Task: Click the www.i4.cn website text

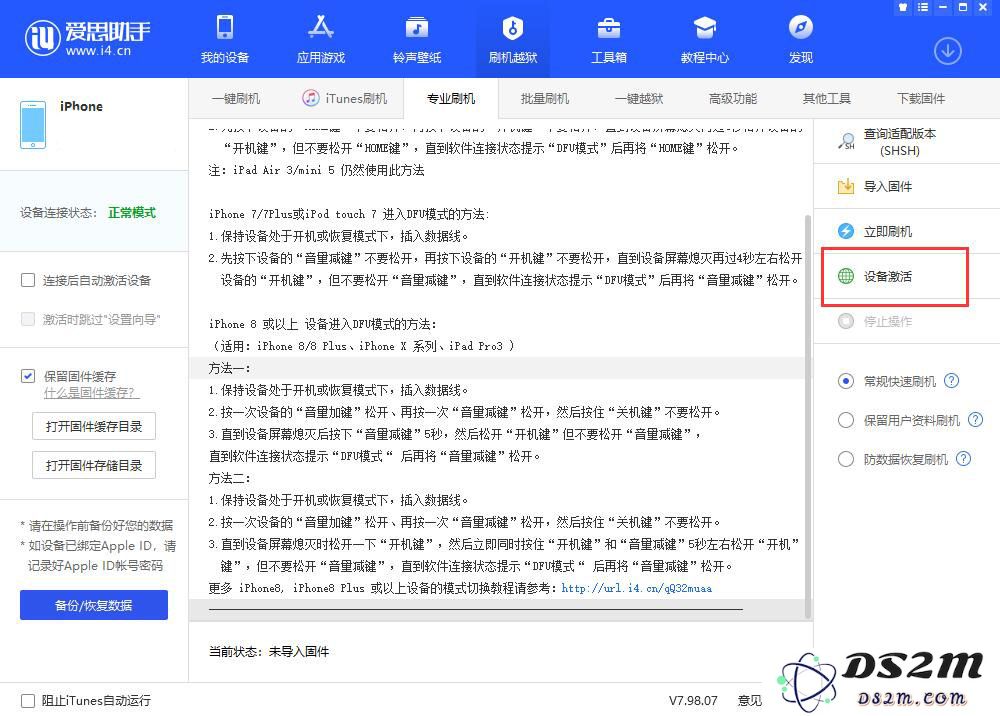Action: tap(98, 50)
